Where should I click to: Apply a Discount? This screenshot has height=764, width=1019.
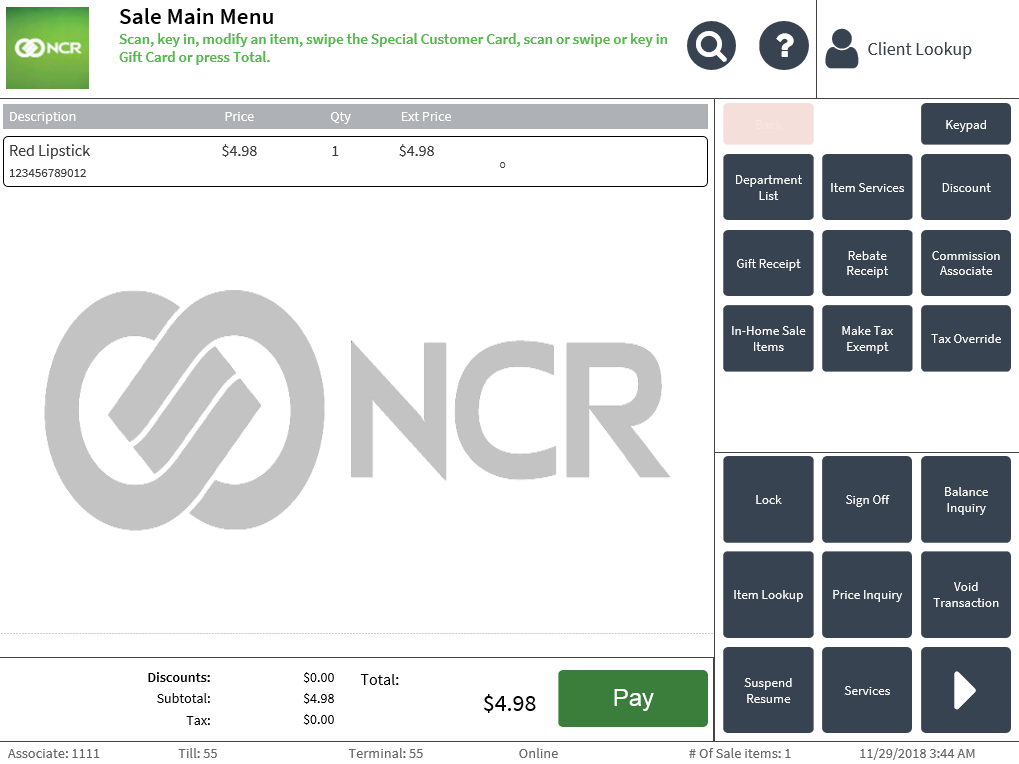coord(965,187)
